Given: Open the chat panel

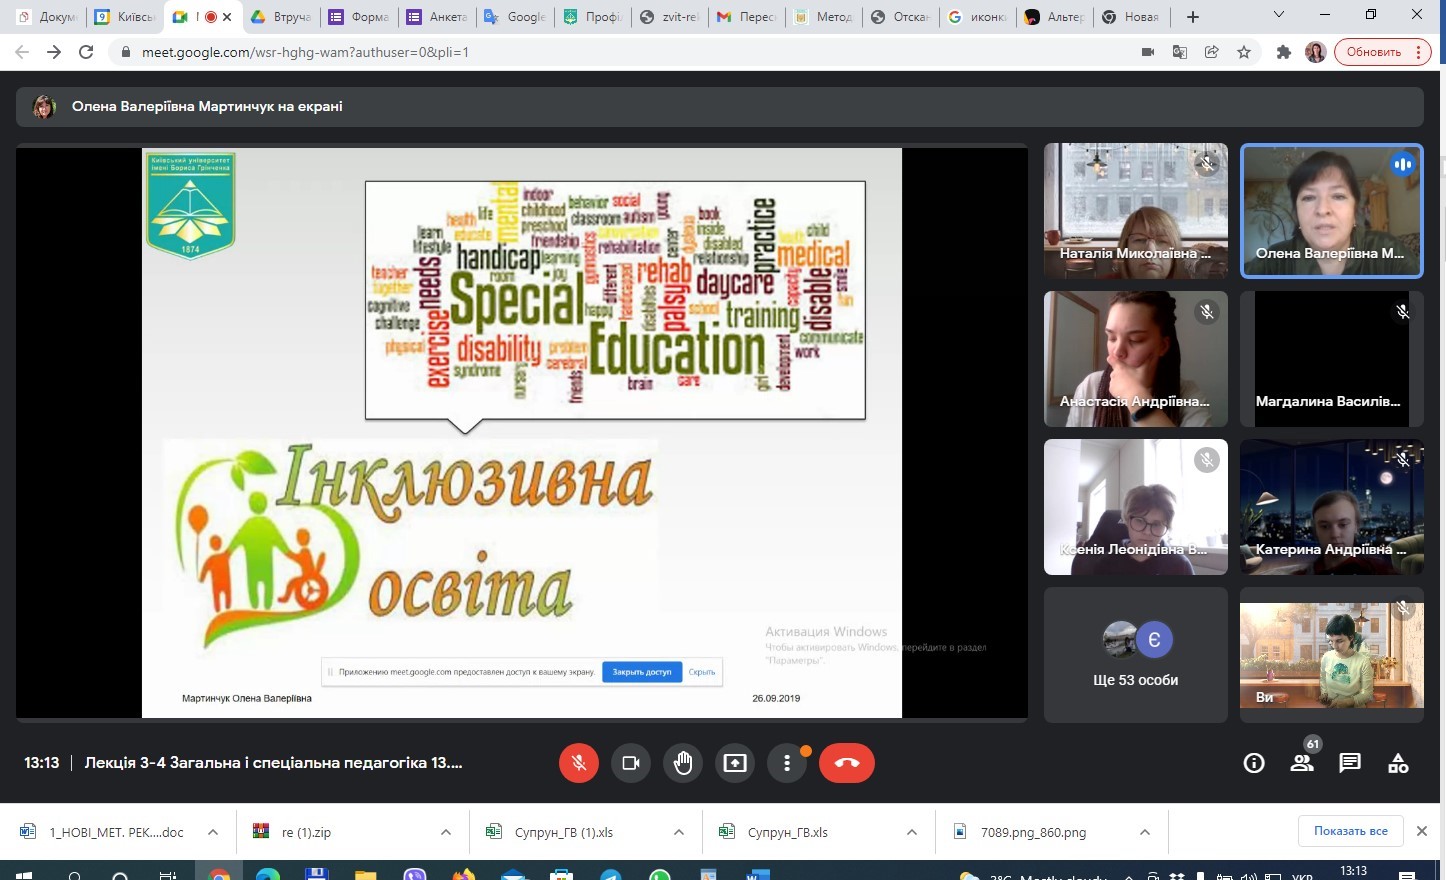Looking at the screenshot, I should (1350, 763).
